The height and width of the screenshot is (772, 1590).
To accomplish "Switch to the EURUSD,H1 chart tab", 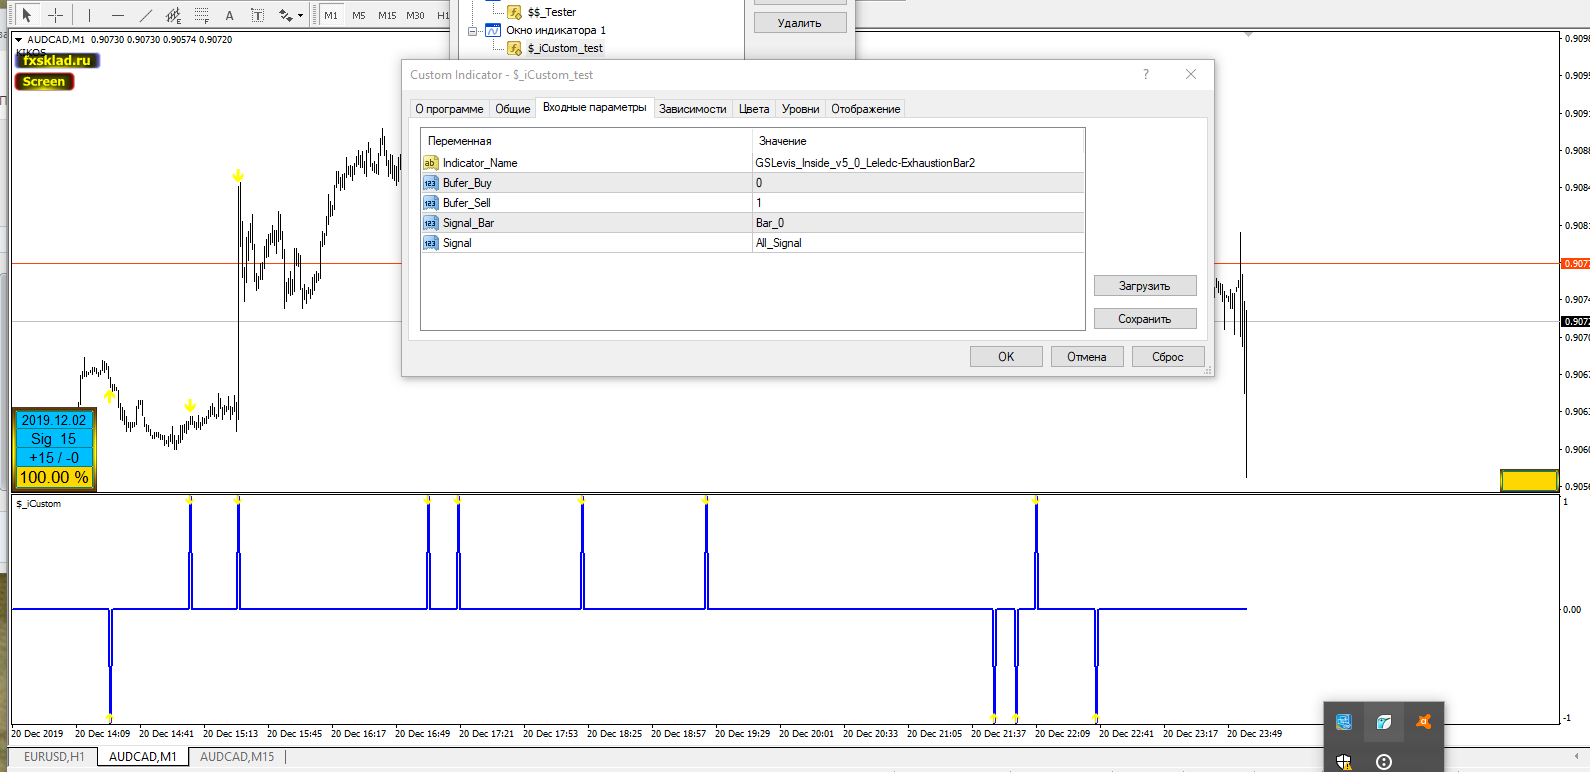I will tap(54, 757).
